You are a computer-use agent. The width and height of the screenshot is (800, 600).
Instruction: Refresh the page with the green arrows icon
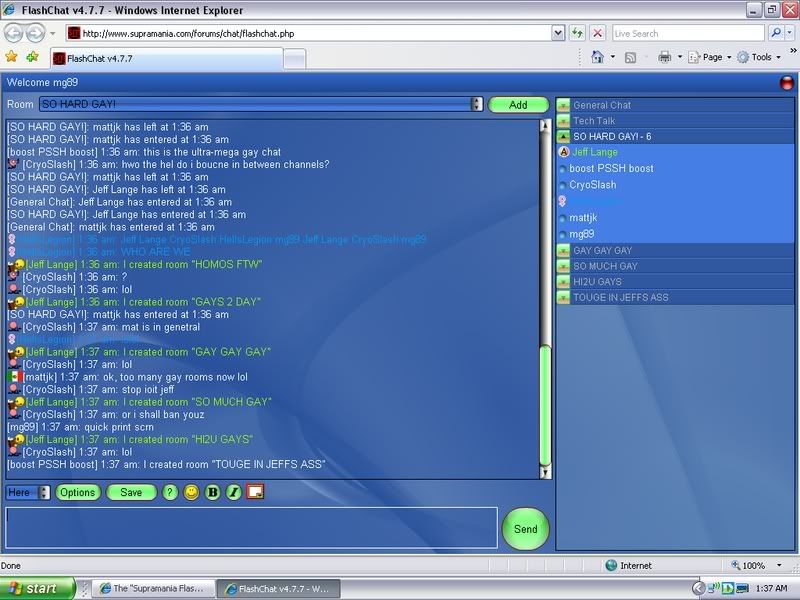tap(577, 34)
